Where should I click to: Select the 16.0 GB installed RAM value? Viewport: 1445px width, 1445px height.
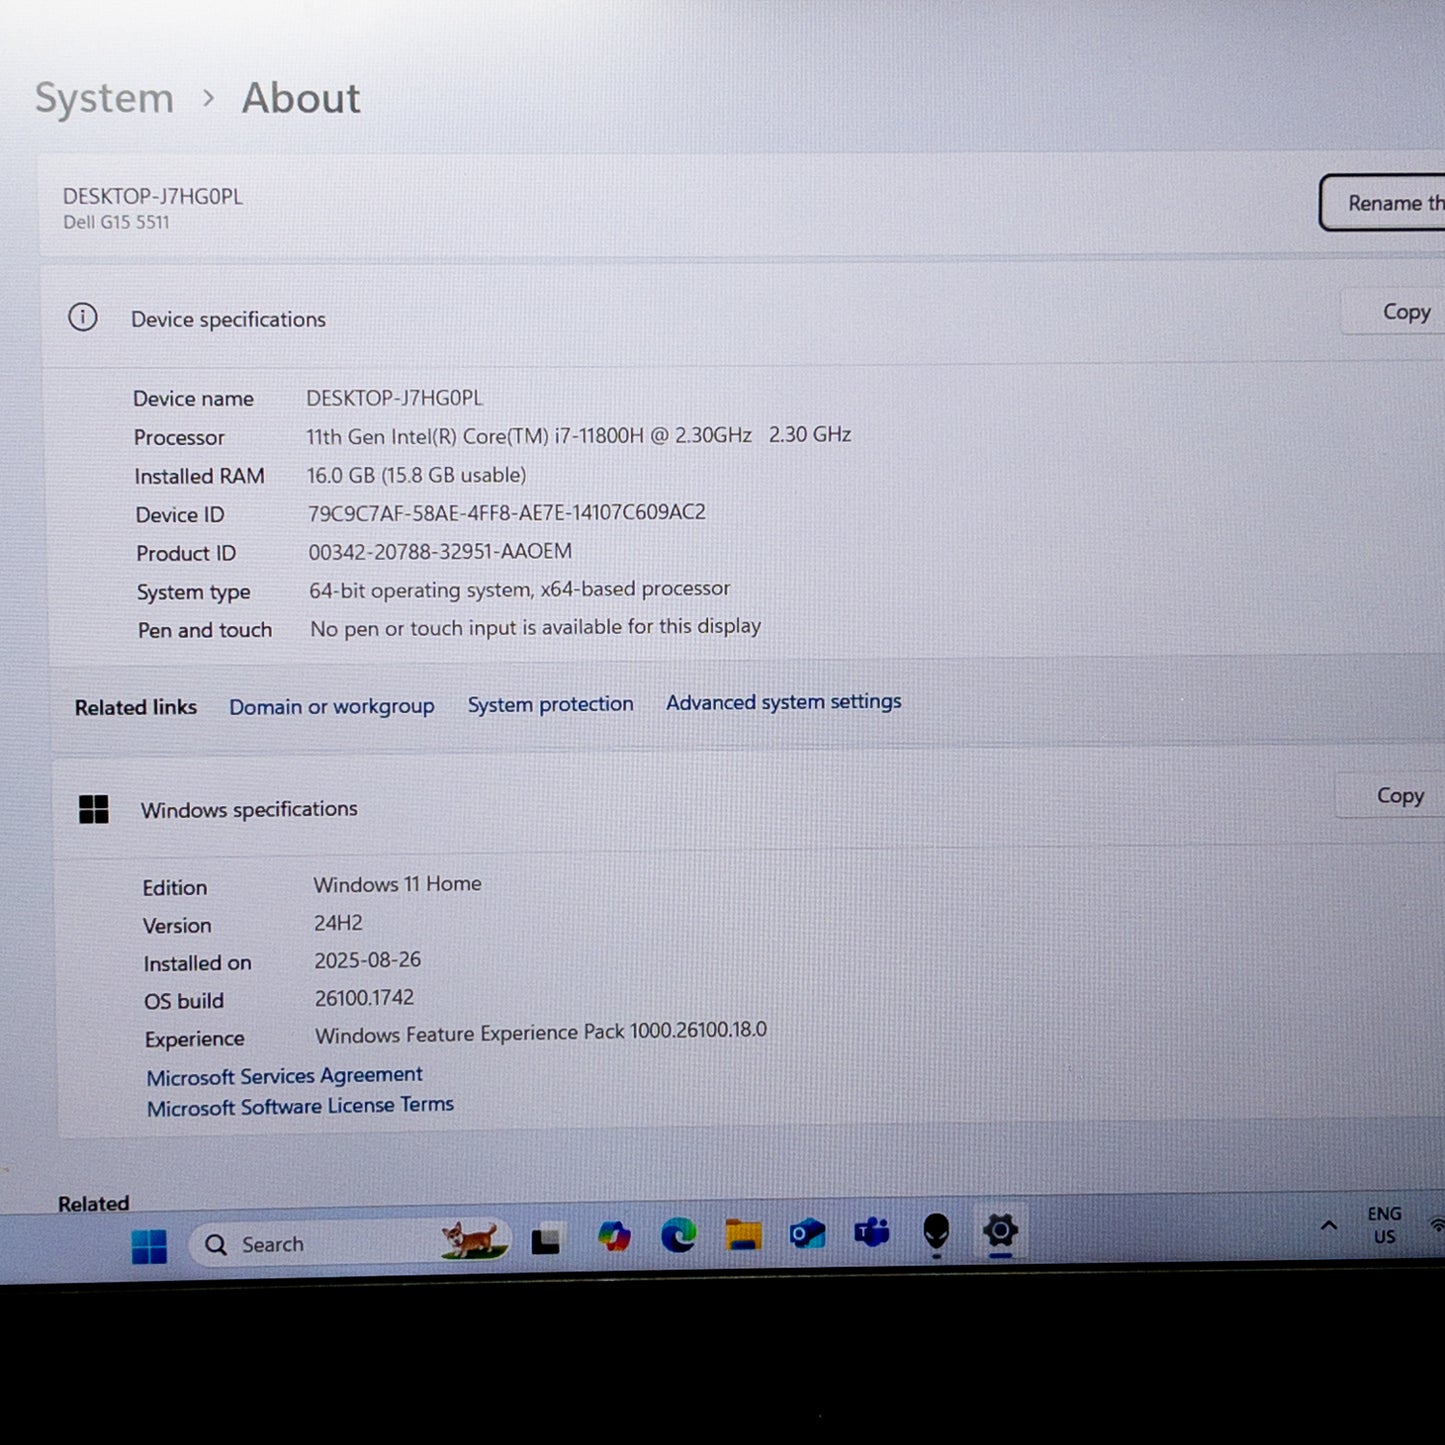click(416, 475)
